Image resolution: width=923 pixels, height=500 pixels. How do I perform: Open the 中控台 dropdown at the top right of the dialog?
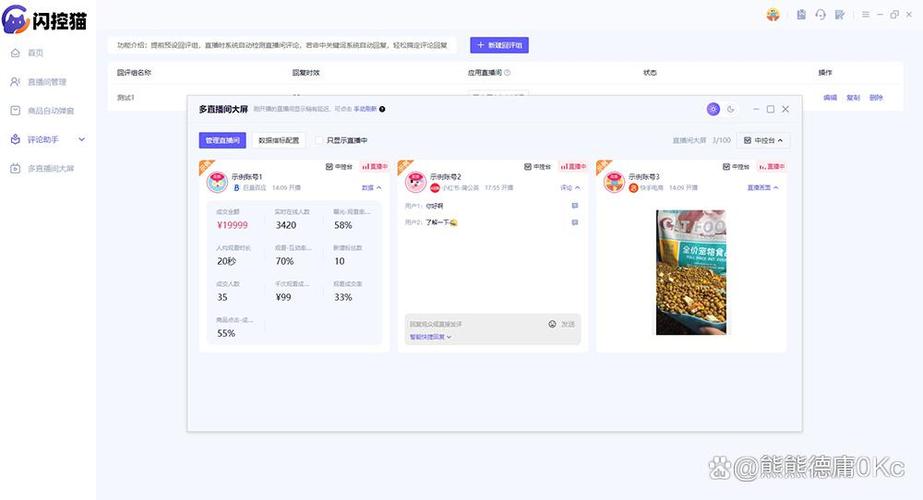(x=763, y=140)
